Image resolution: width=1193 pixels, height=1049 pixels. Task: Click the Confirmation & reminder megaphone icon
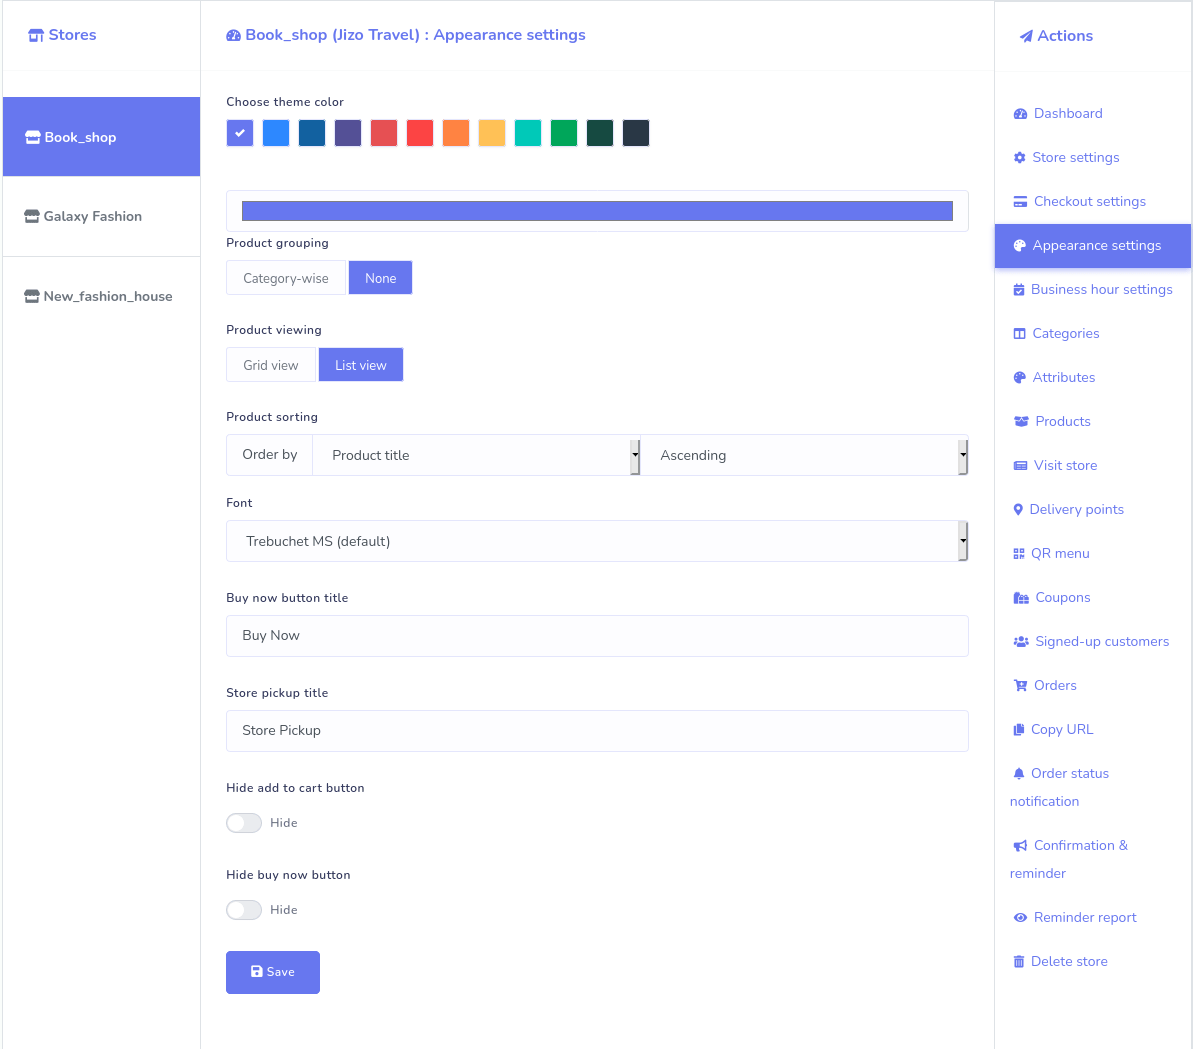pos(1020,846)
